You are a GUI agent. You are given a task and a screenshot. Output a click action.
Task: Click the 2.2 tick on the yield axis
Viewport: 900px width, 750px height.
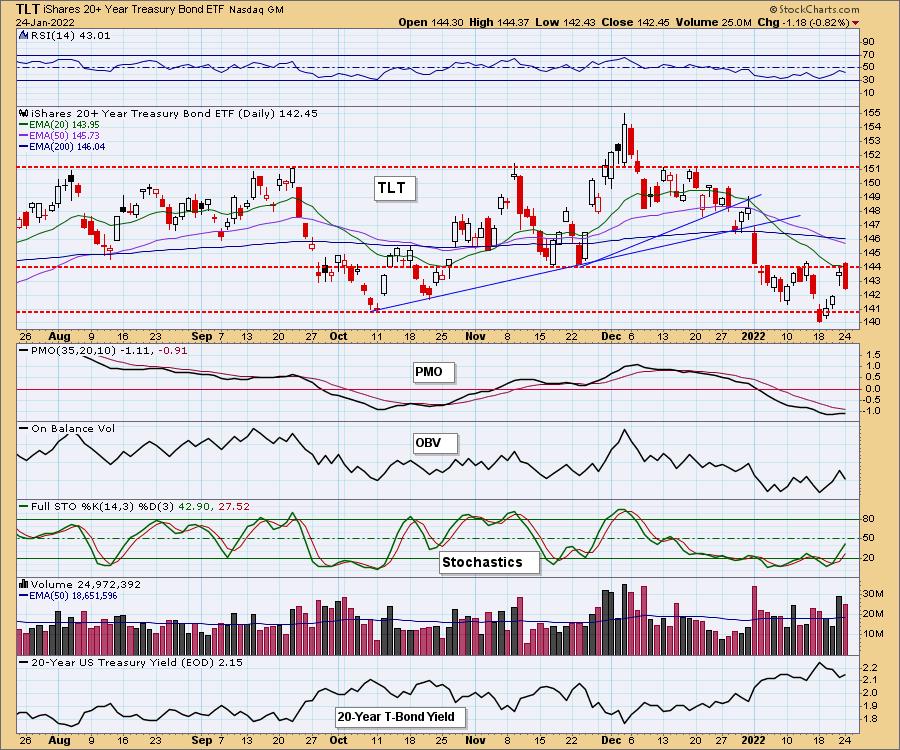(x=870, y=668)
